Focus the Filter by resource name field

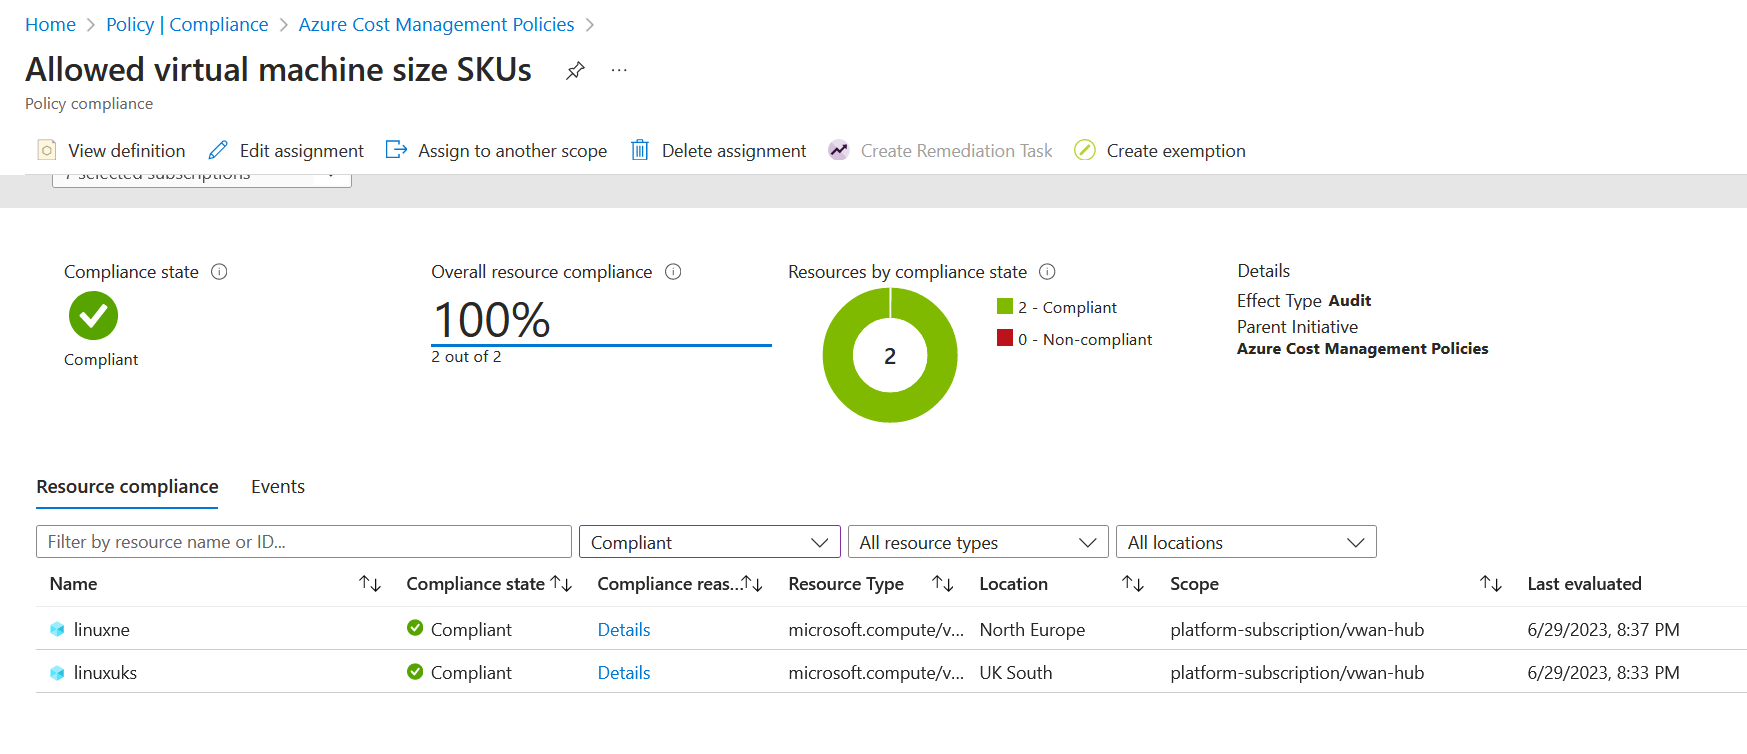(304, 542)
